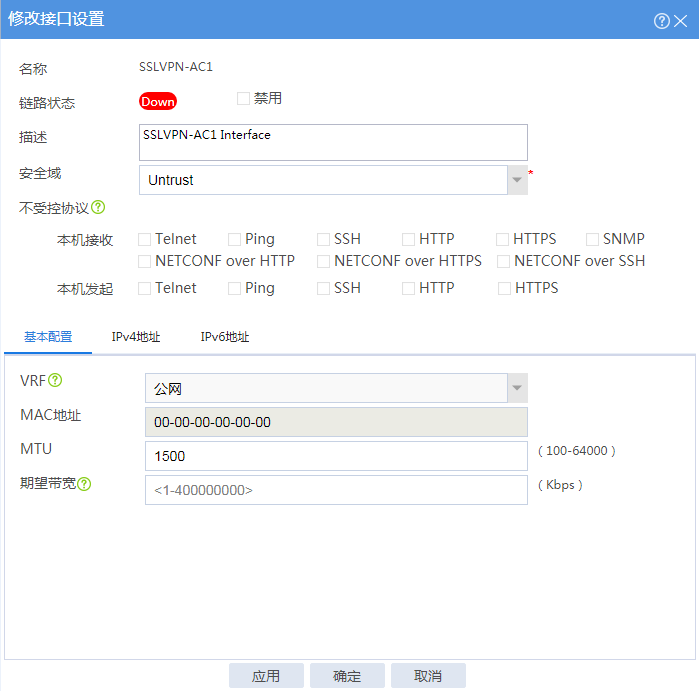Viewport: 699px width, 691px height.
Task: Toggle SSH checkbox in 本机接收 row
Action: click(x=324, y=239)
